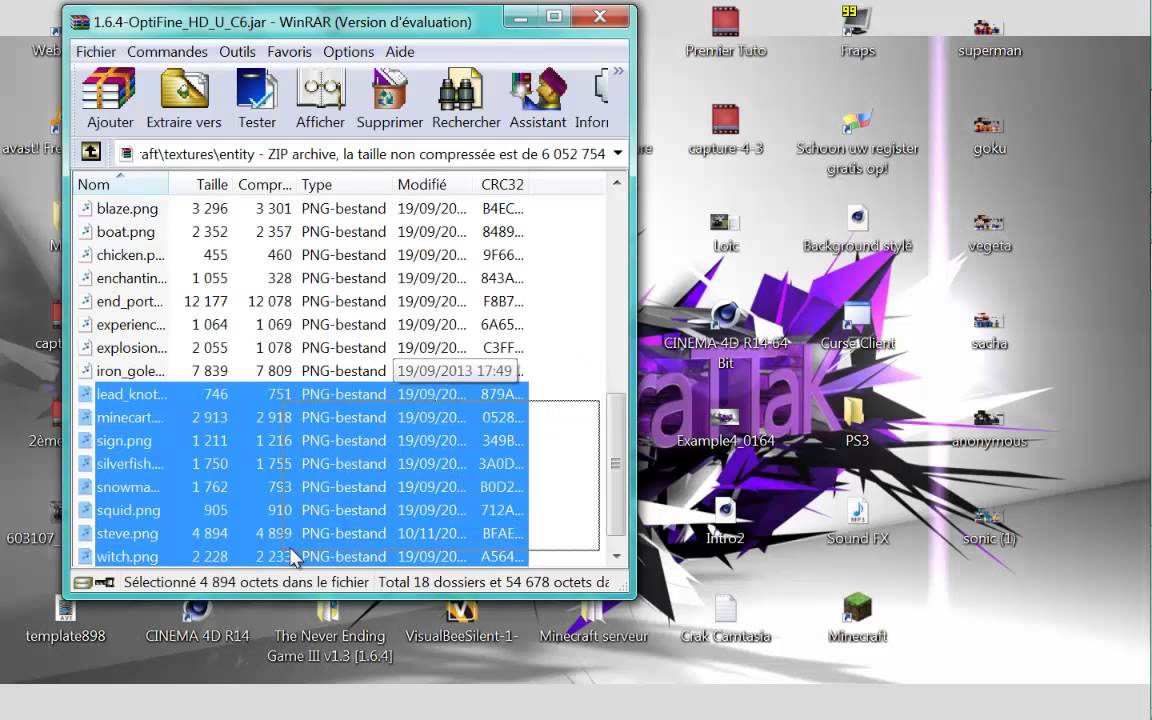Open the Commandes menu
The image size is (1152, 720).
click(x=167, y=52)
